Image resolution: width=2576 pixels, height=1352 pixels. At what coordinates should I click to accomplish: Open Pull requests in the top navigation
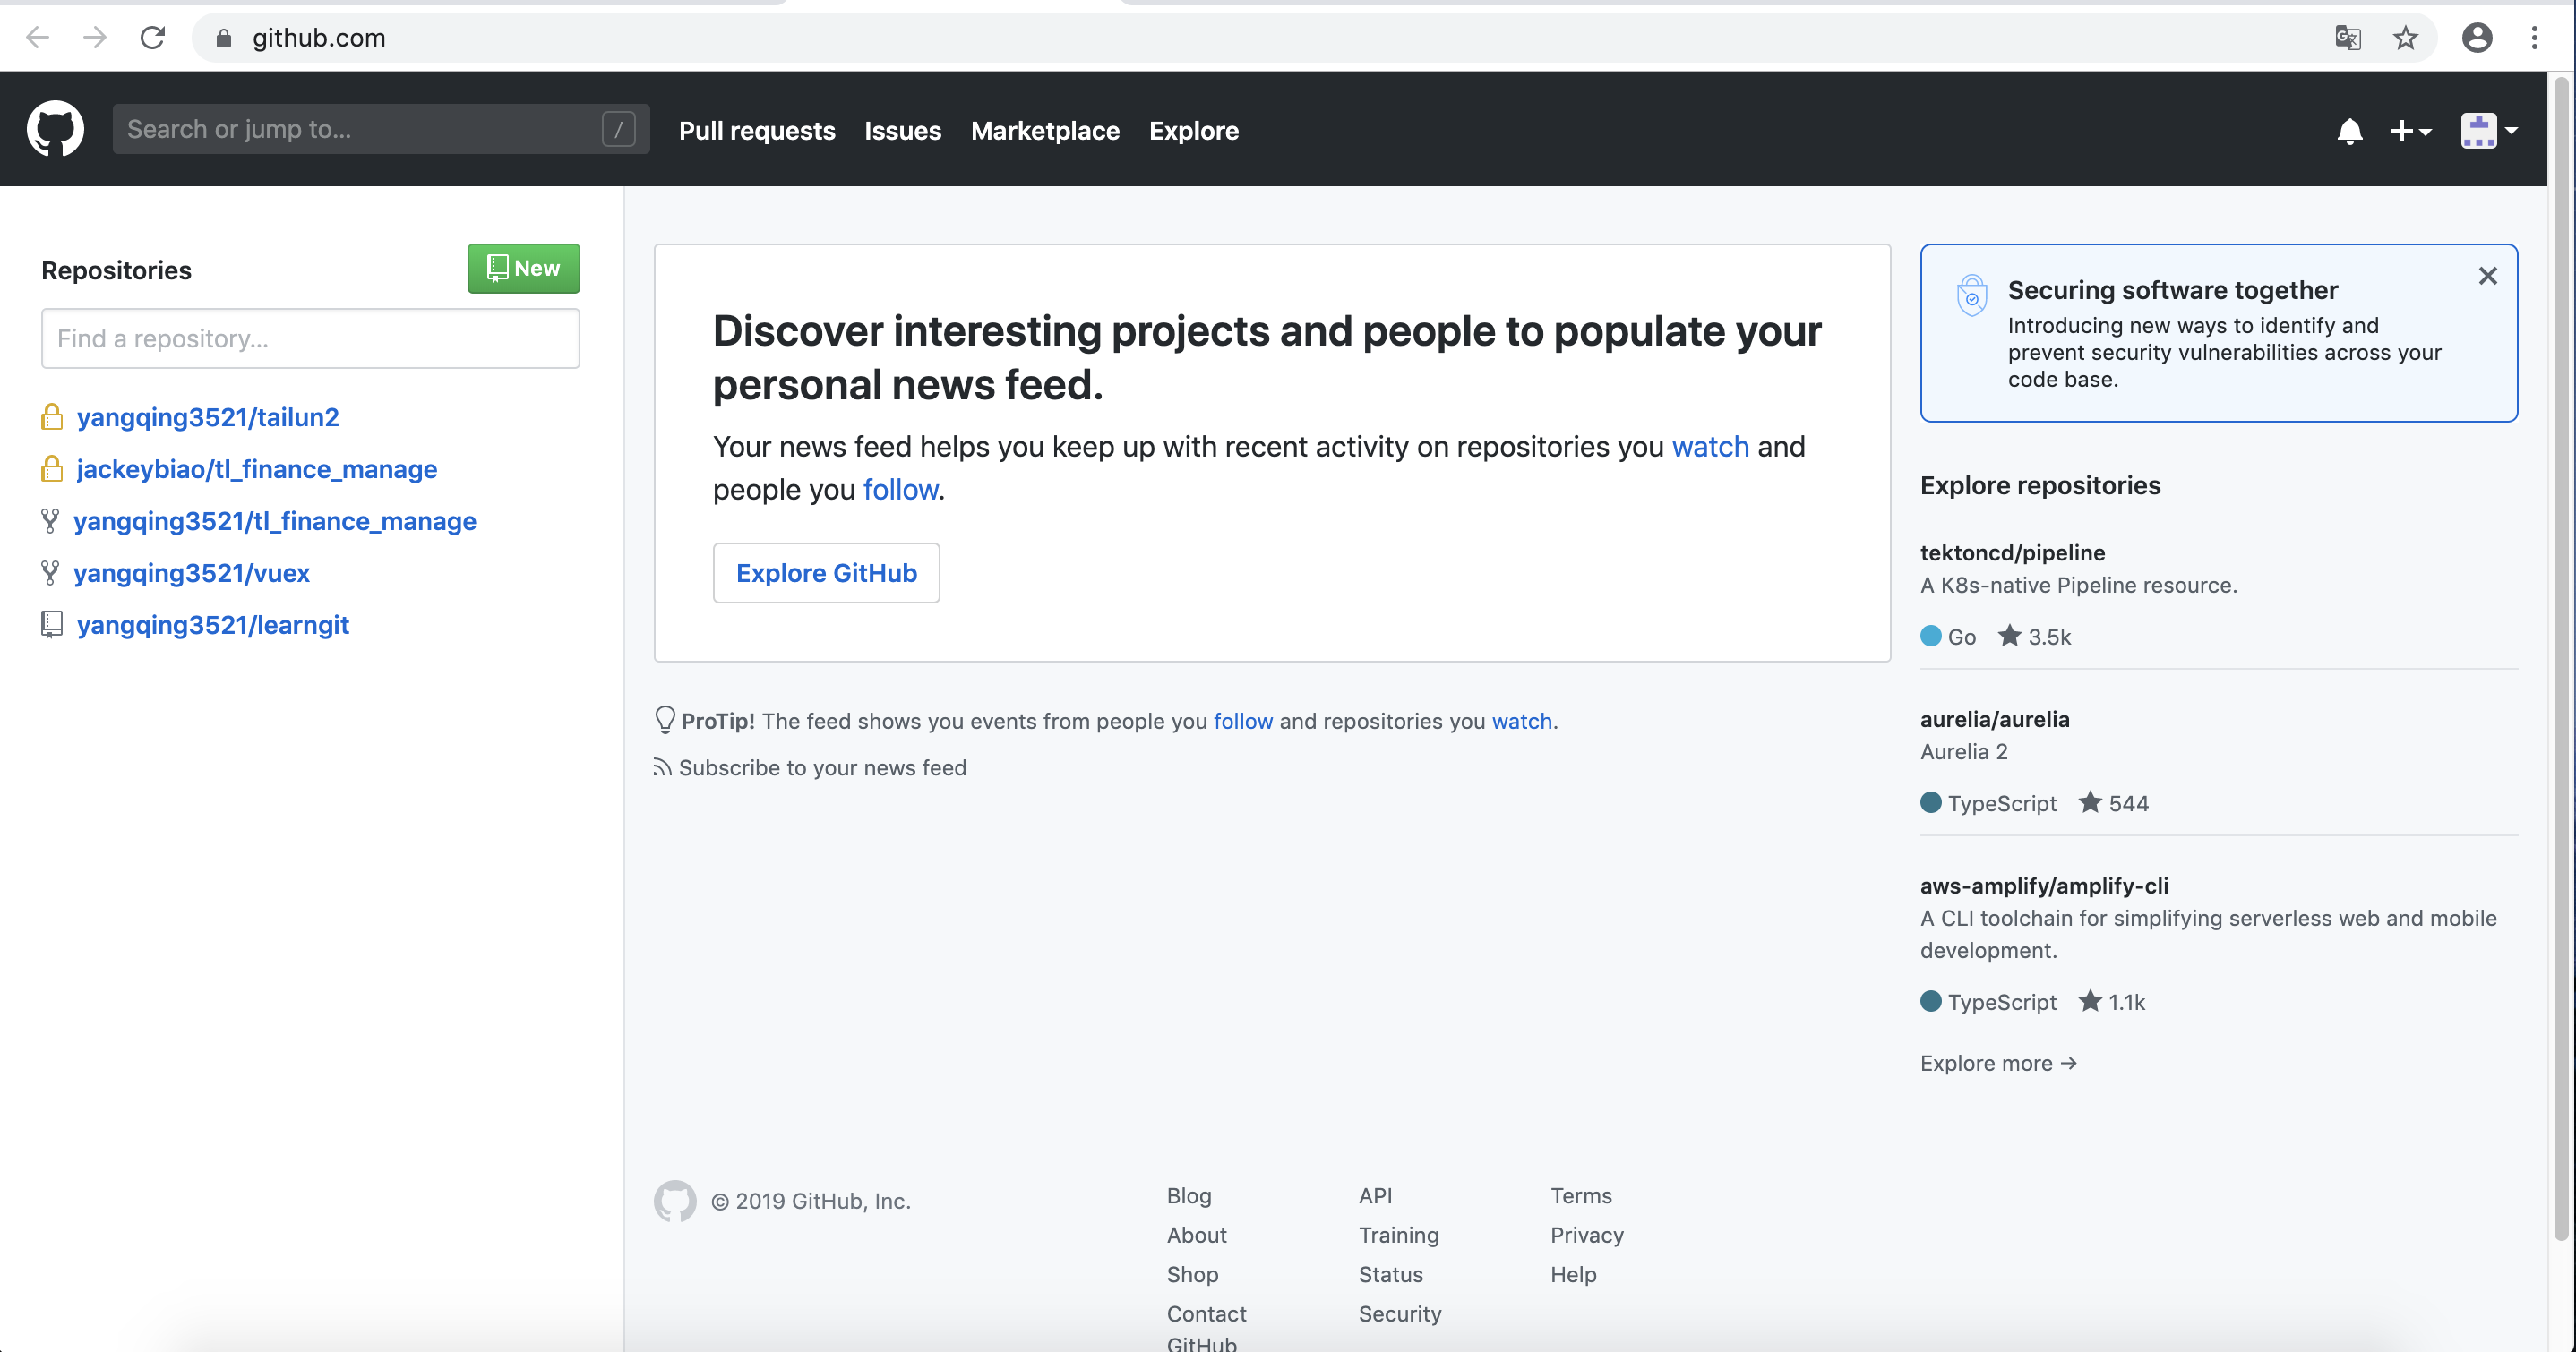pos(756,130)
